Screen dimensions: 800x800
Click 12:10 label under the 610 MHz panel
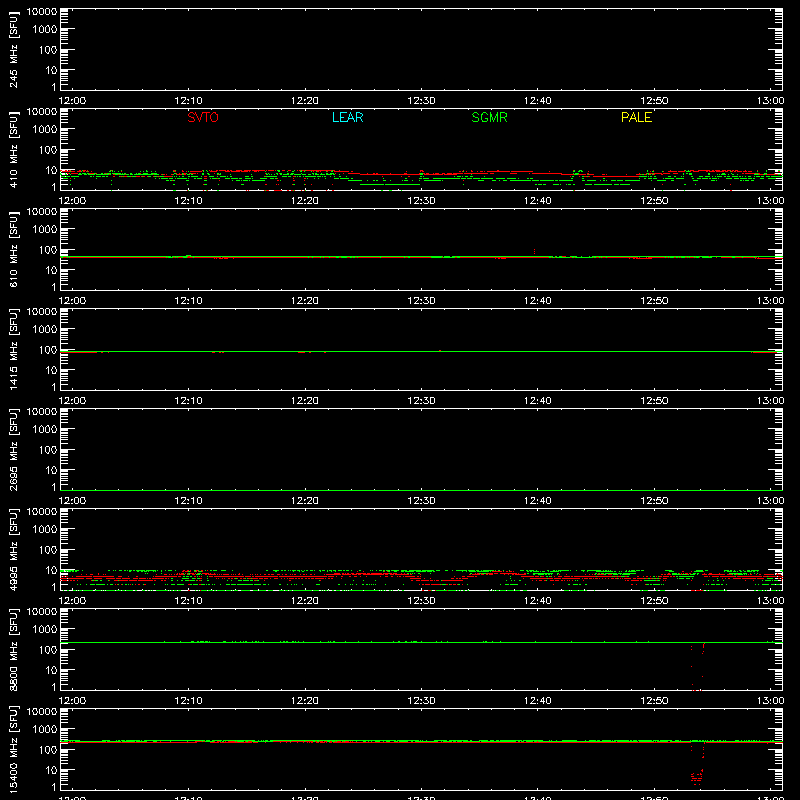188,301
